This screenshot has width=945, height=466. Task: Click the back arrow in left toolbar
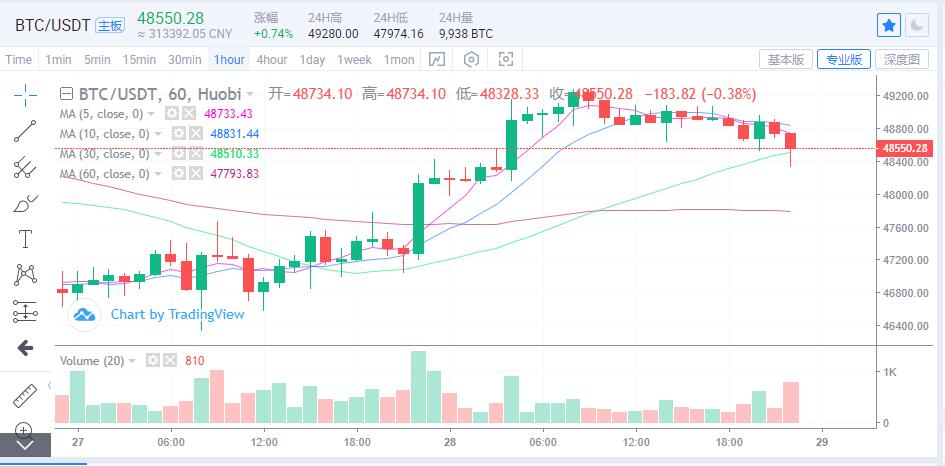pos(25,348)
